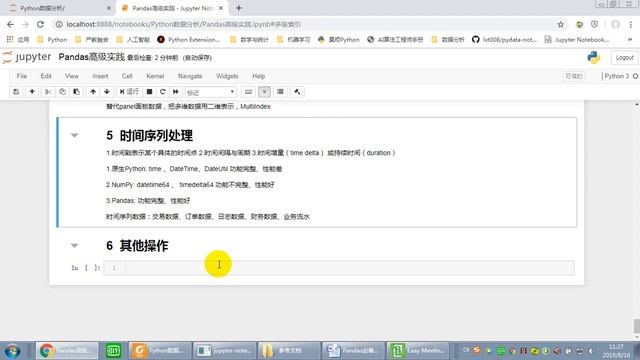Open the Python Extension bookmark

189,40
